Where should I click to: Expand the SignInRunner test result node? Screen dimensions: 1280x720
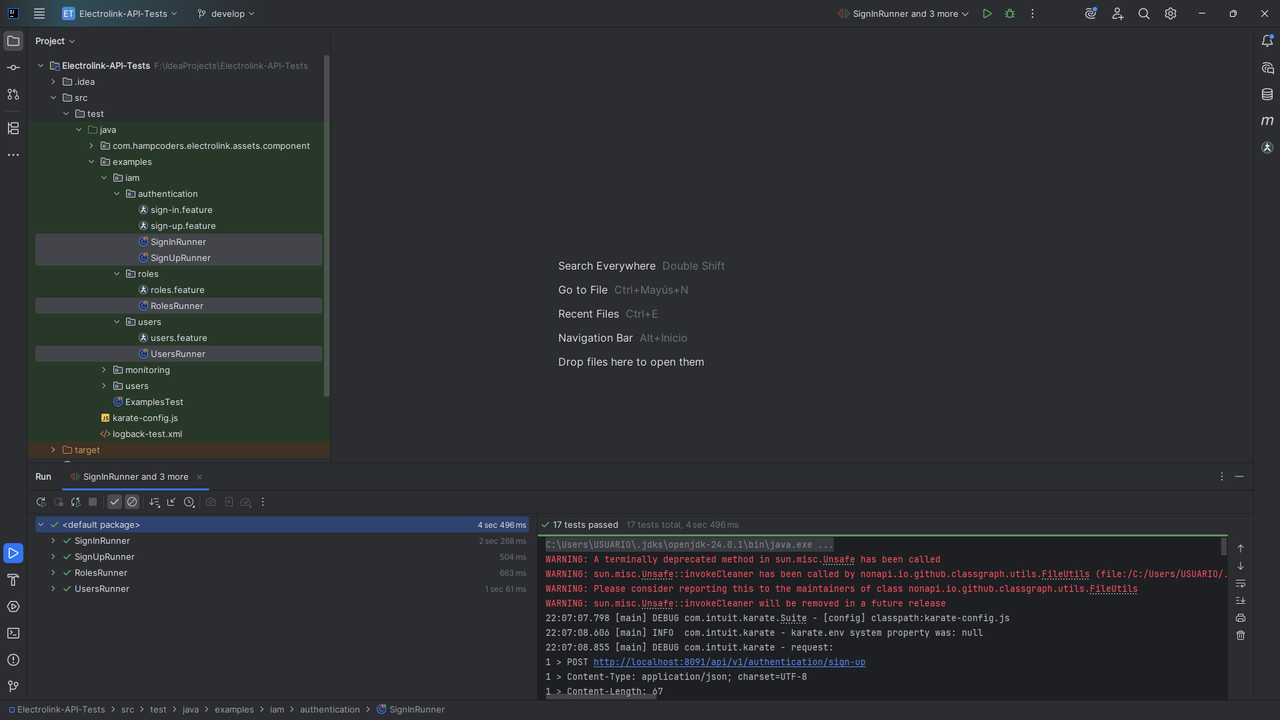pos(54,541)
